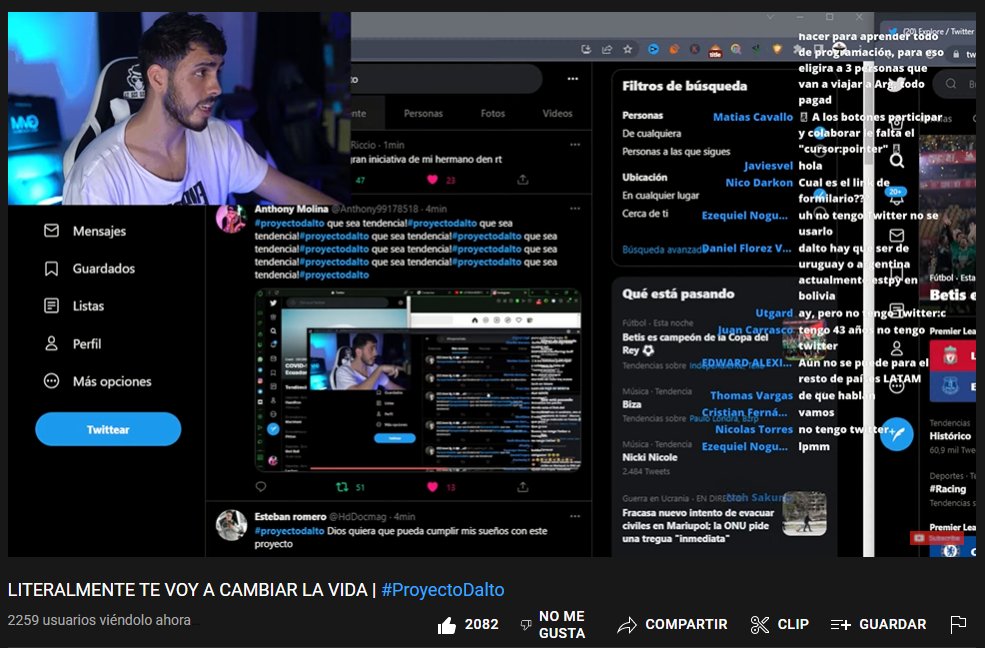
Task: Click the envelope icon beside Mensajes
Action: [52, 230]
